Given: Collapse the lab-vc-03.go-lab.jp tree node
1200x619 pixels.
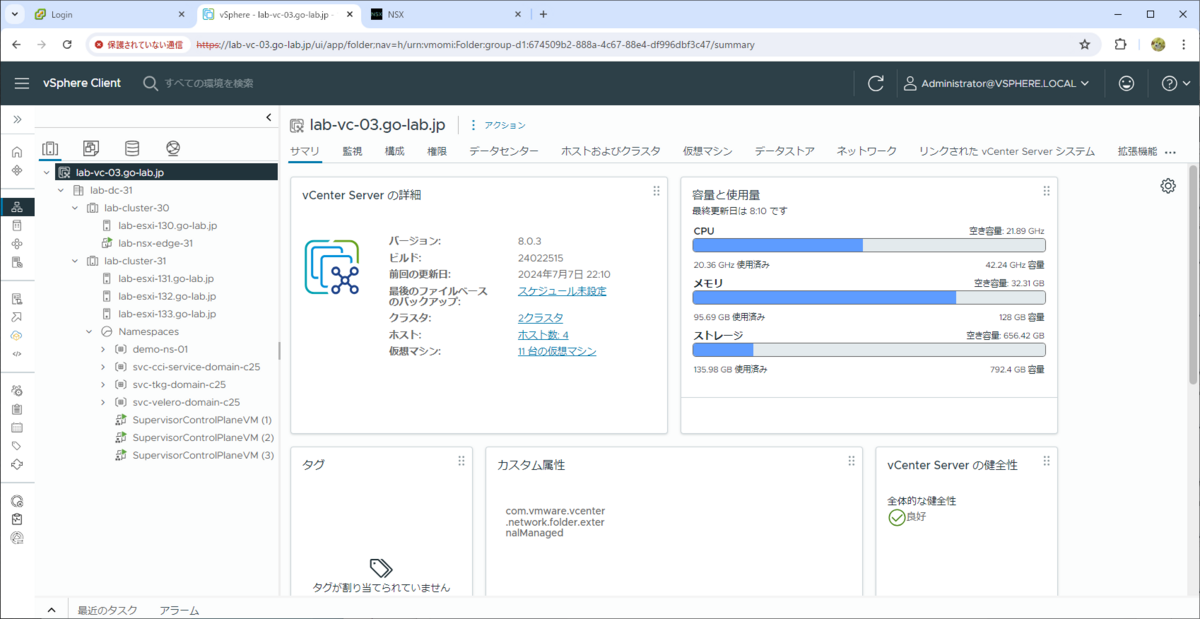Looking at the screenshot, I should click(47, 173).
